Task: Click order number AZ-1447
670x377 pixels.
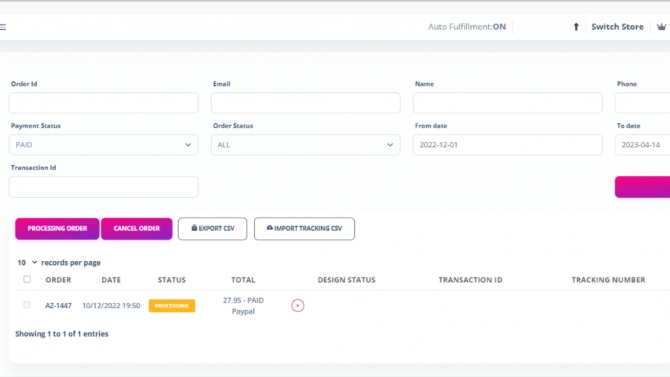Action: point(58,306)
